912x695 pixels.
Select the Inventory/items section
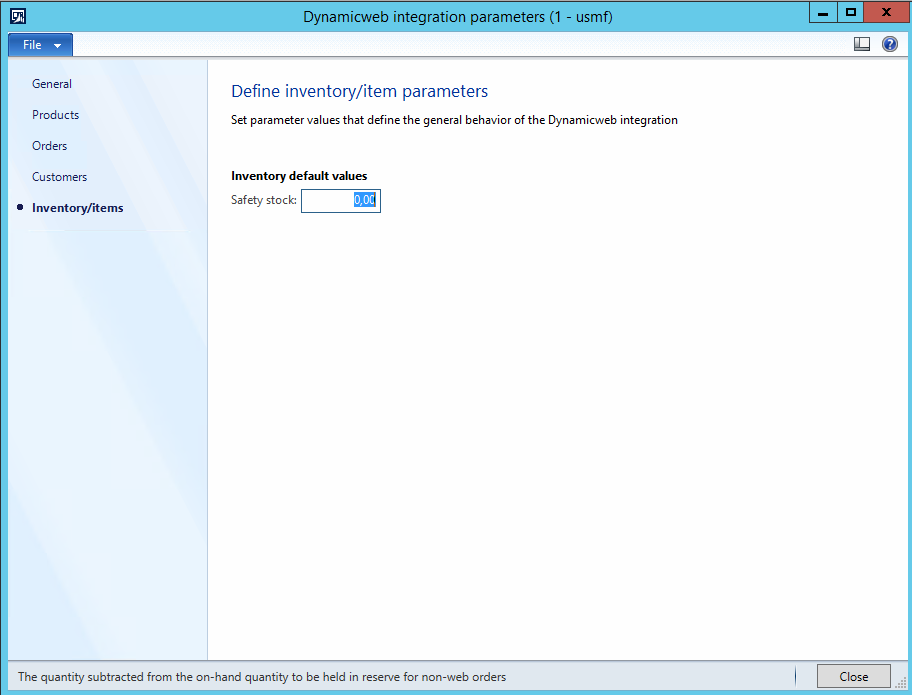78,208
